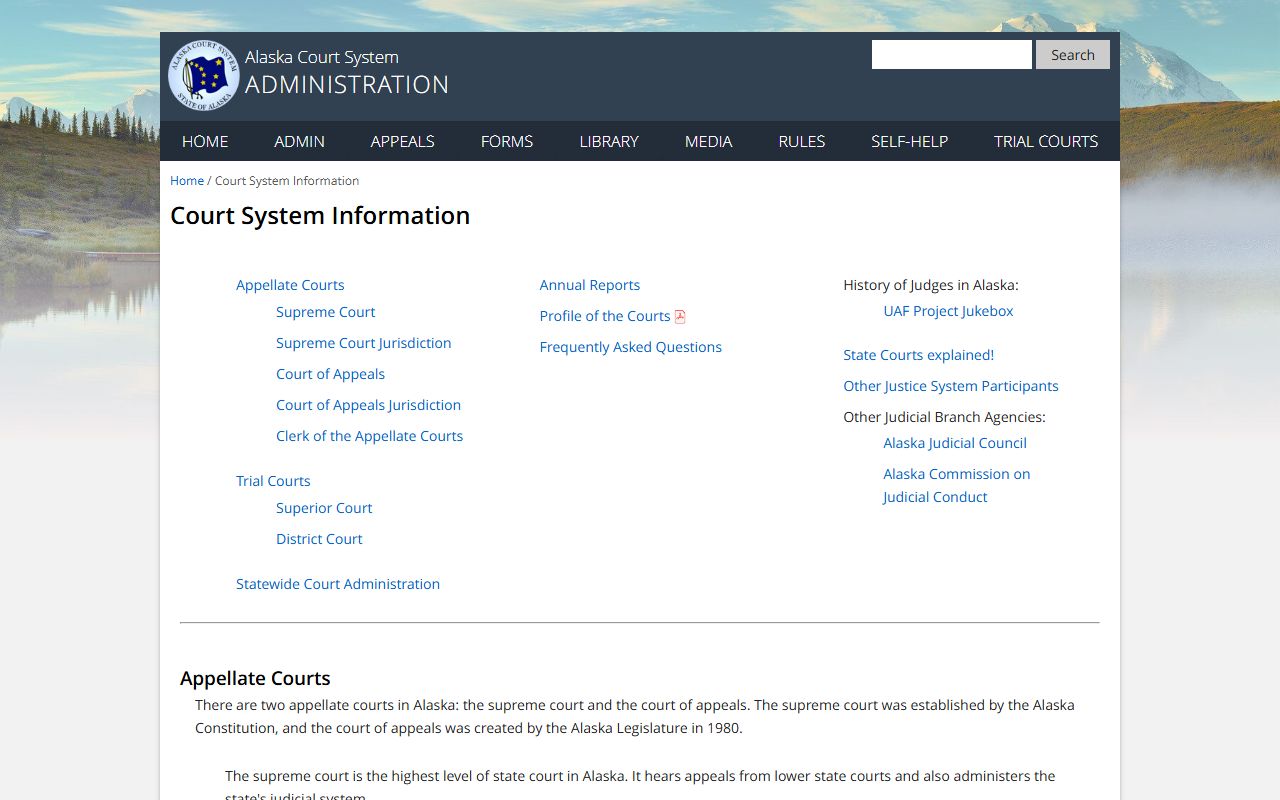Open the HOME menu item
The width and height of the screenshot is (1280, 800).
point(205,141)
